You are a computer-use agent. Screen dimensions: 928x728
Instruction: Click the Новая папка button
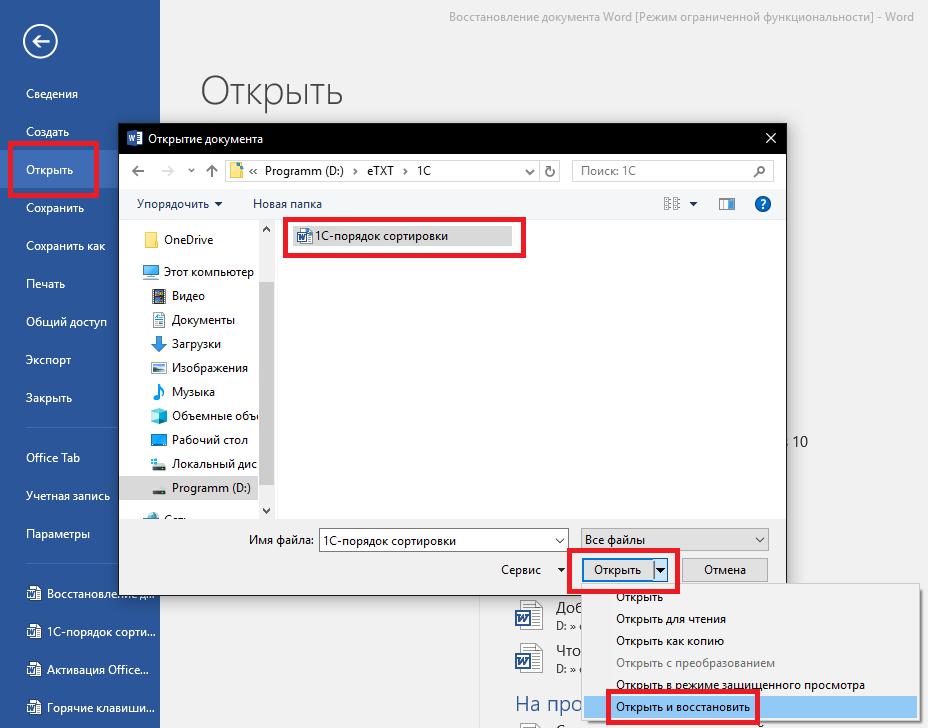(x=287, y=204)
